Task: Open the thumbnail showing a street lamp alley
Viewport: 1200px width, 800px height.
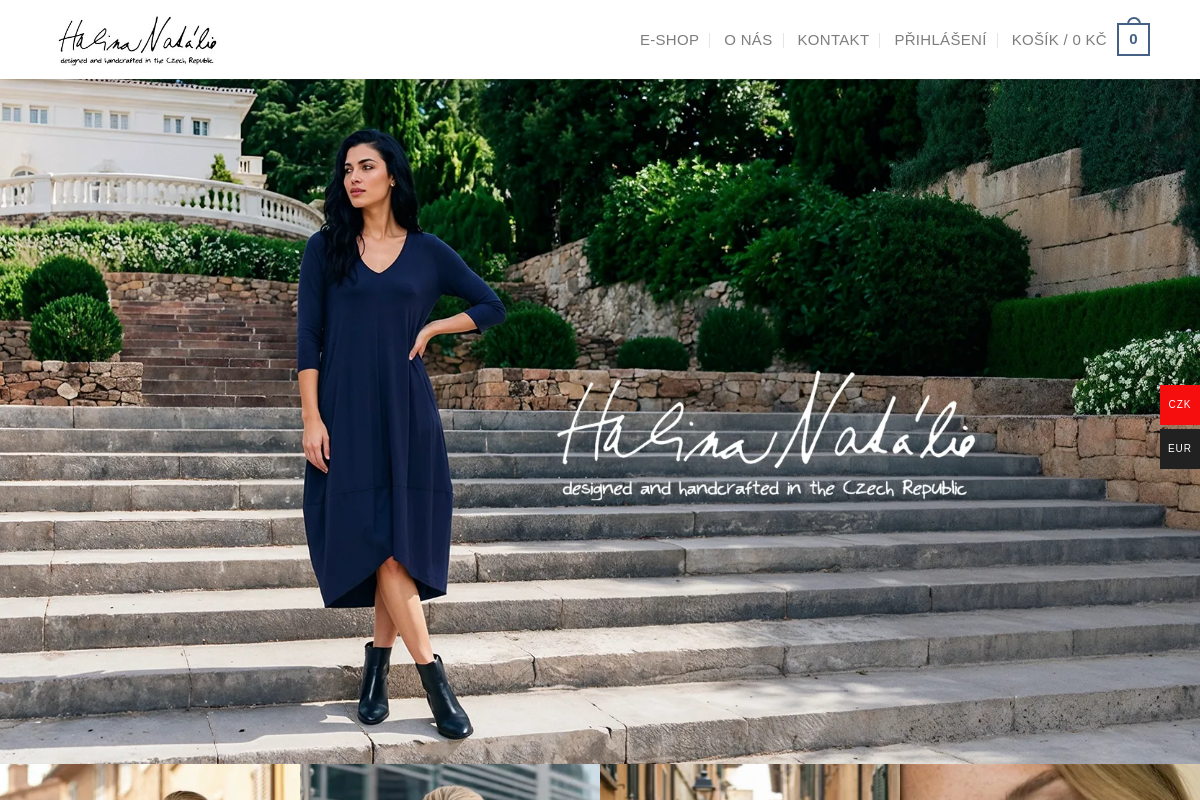Action: pyautogui.click(x=750, y=782)
